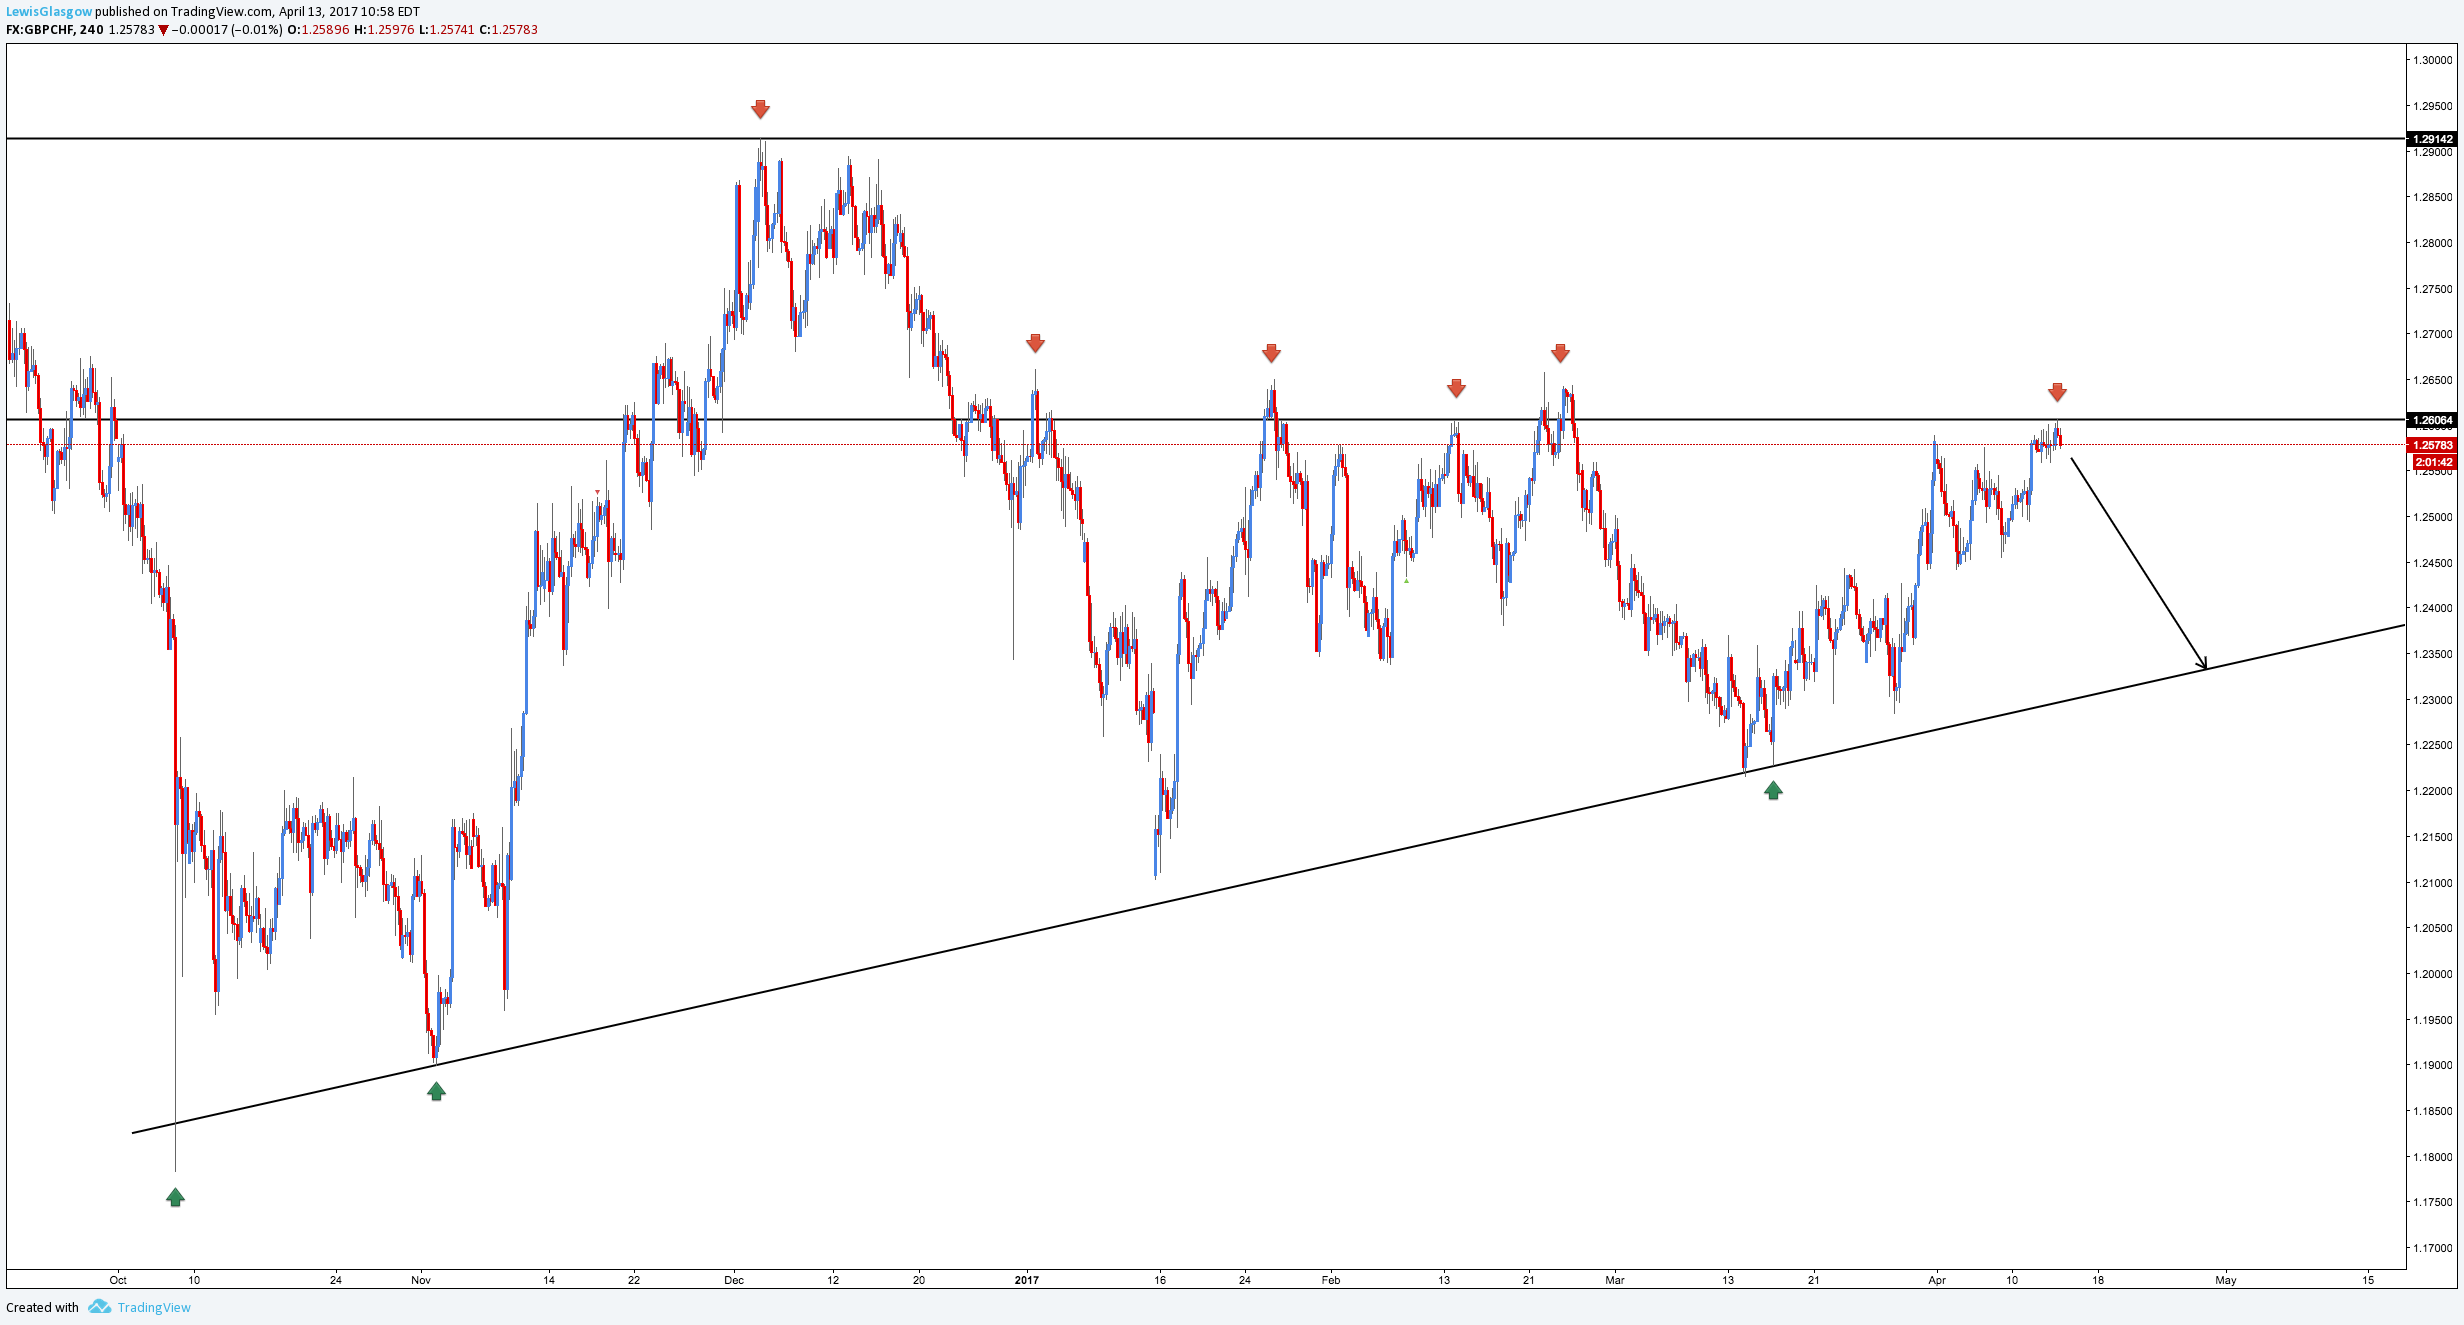The height and width of the screenshot is (1325, 2464).
Task: Click the Oct label on time axis
Action: [x=118, y=1280]
